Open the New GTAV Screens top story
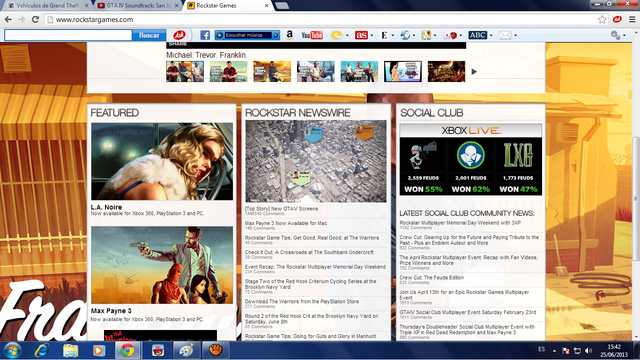 [x=281, y=209]
